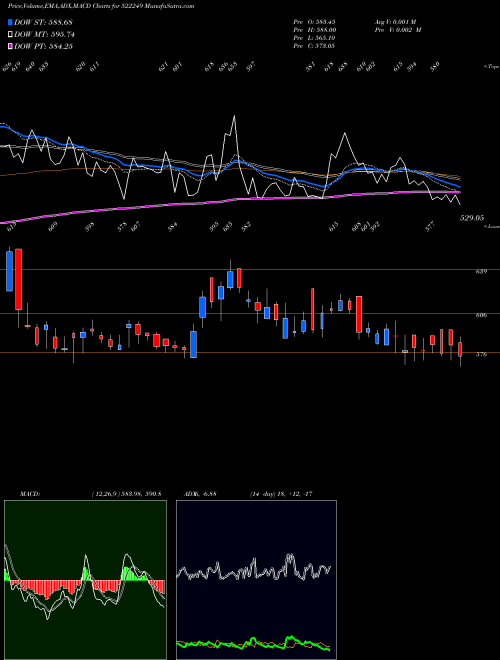This screenshot has height=660, width=500.
Task: Open the MACD histogram chart panel
Action: point(85,580)
